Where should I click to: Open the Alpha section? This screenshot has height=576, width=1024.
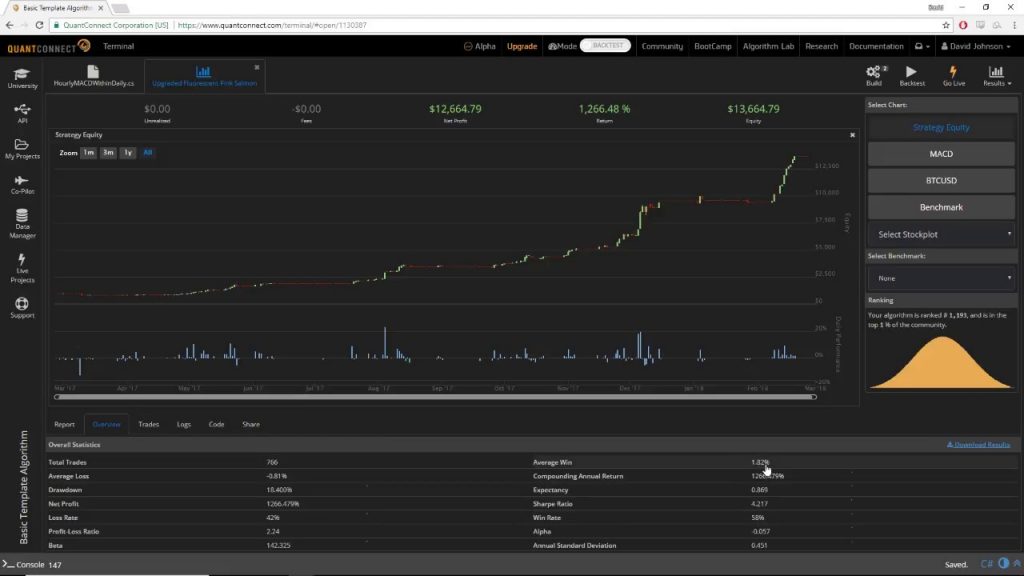pos(480,46)
